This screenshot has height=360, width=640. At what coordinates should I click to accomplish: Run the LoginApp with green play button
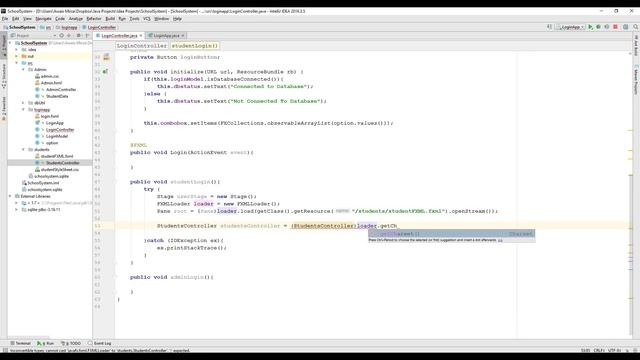pos(590,27)
